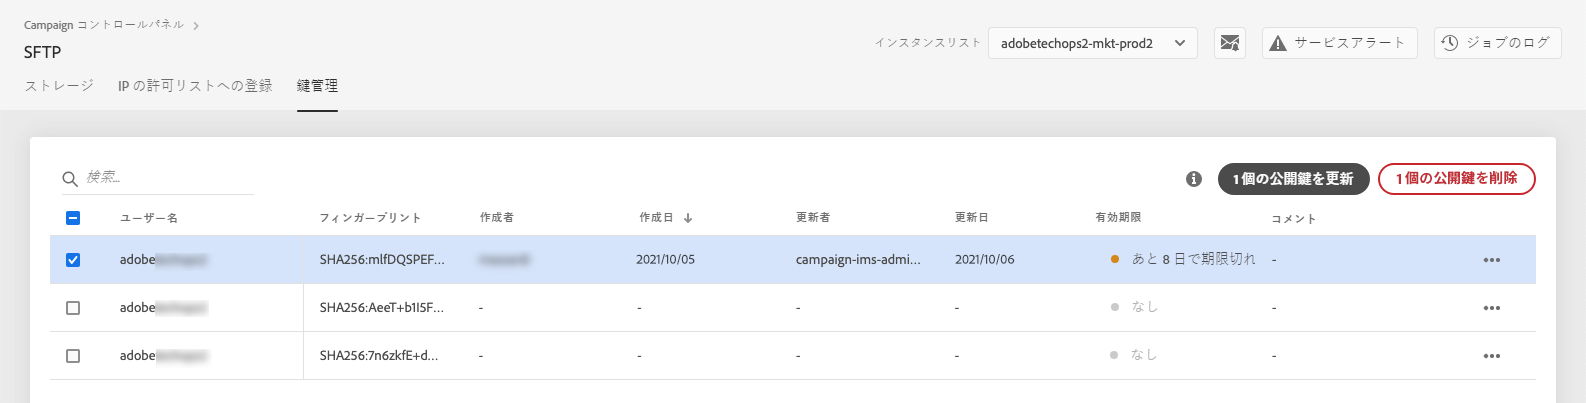Click the breadcrumb chevron after Campaign コントロールパネル

point(196,26)
